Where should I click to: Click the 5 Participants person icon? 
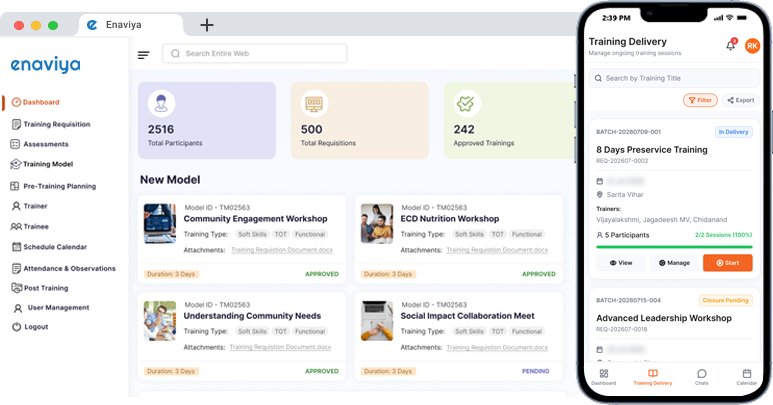point(599,235)
